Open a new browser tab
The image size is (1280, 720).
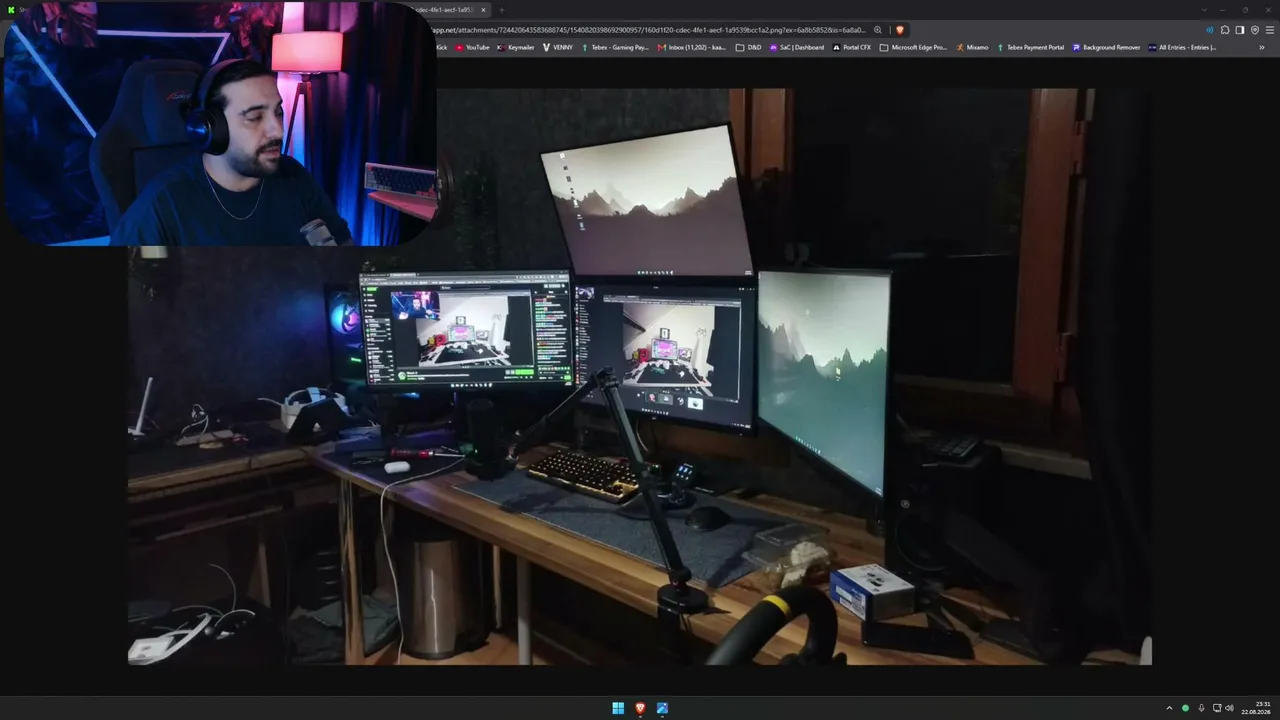click(x=502, y=10)
